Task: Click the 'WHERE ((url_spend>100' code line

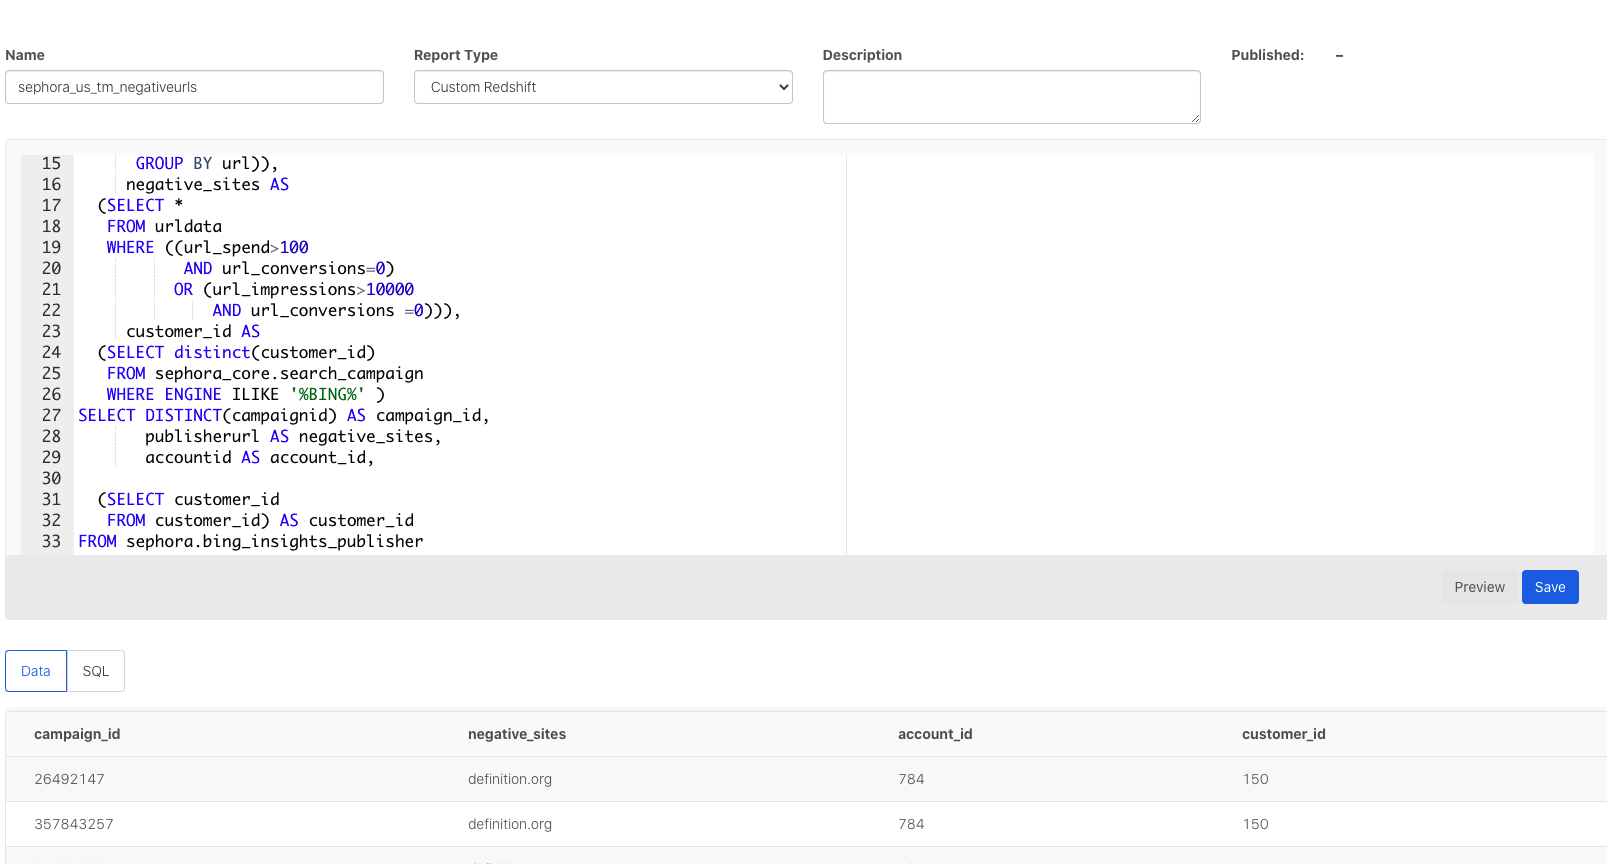Action: (208, 247)
